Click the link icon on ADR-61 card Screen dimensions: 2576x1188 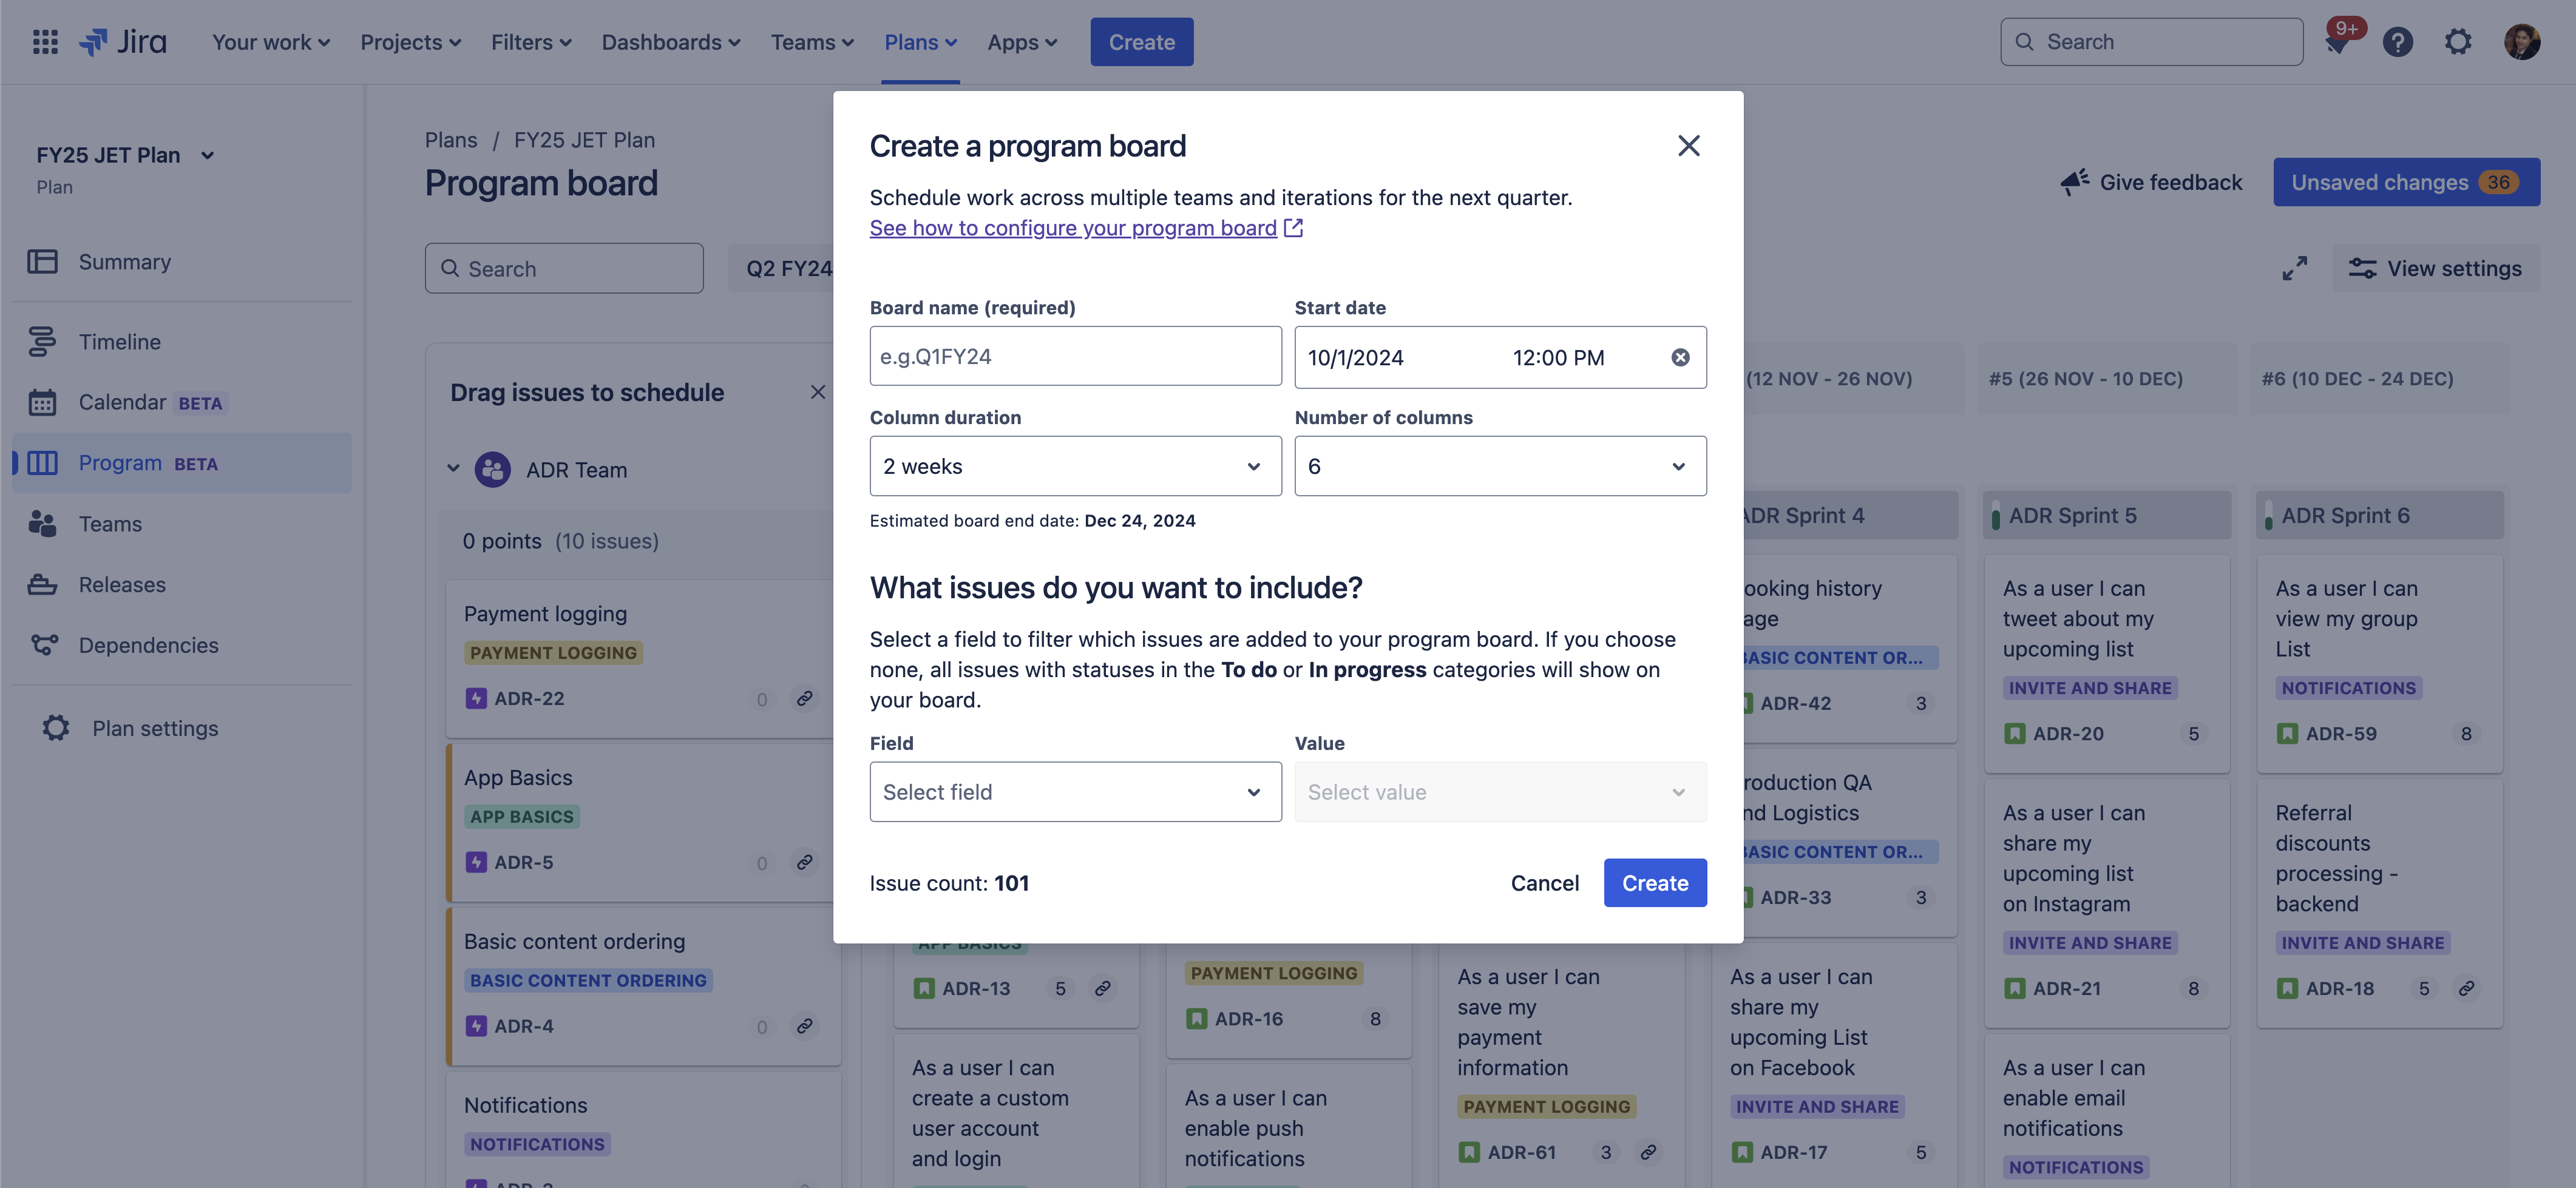1648,1152
